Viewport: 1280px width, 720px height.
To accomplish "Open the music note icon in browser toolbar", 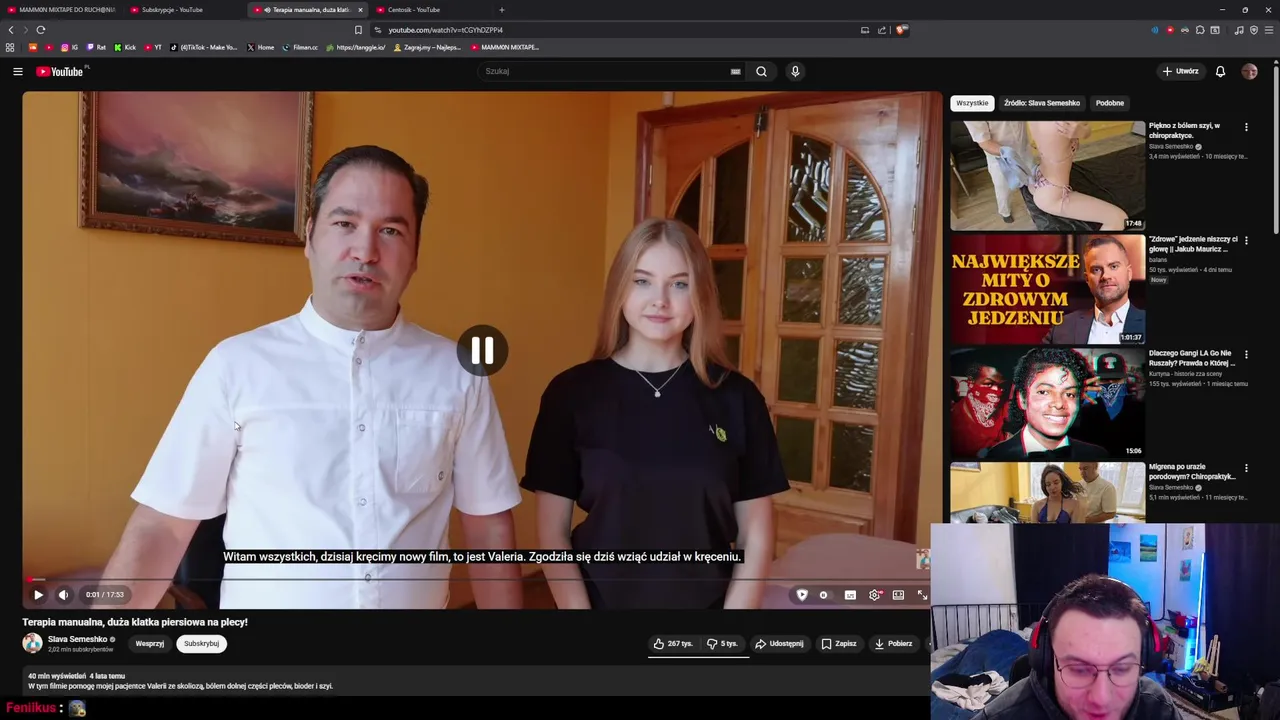I will [x=1239, y=30].
